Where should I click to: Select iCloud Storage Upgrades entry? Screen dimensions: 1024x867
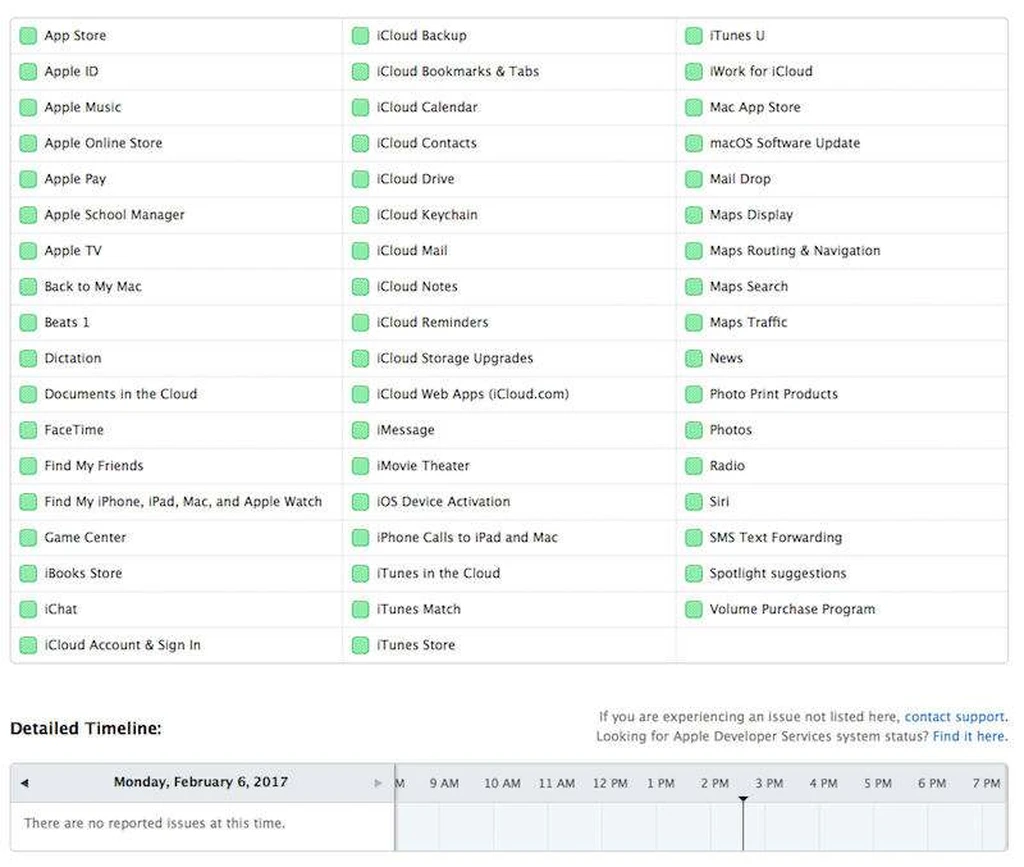point(455,358)
